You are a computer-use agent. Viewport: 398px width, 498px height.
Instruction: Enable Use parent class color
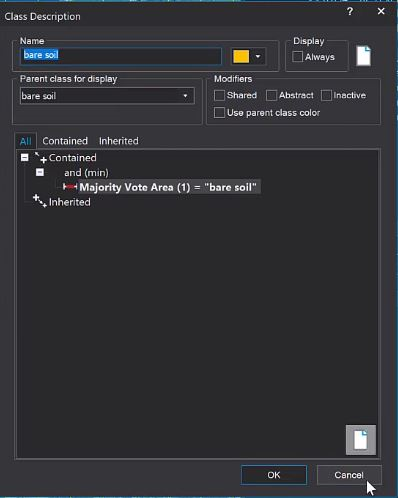pyautogui.click(x=219, y=113)
